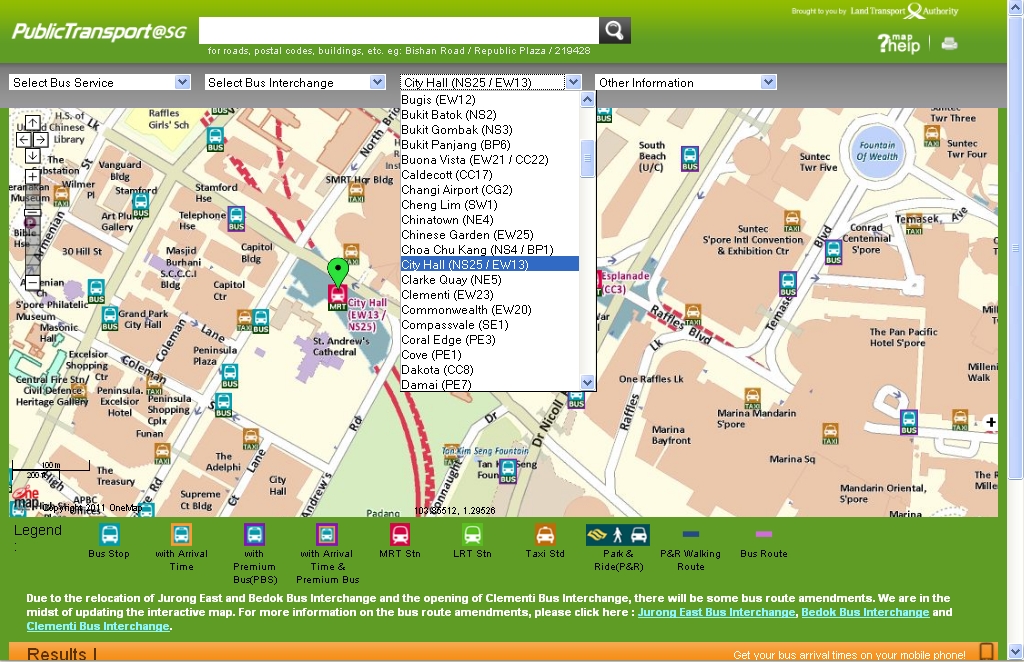This screenshot has height=662, width=1024.
Task: Click the City Hall MRT station icon on the map
Action: click(x=337, y=295)
